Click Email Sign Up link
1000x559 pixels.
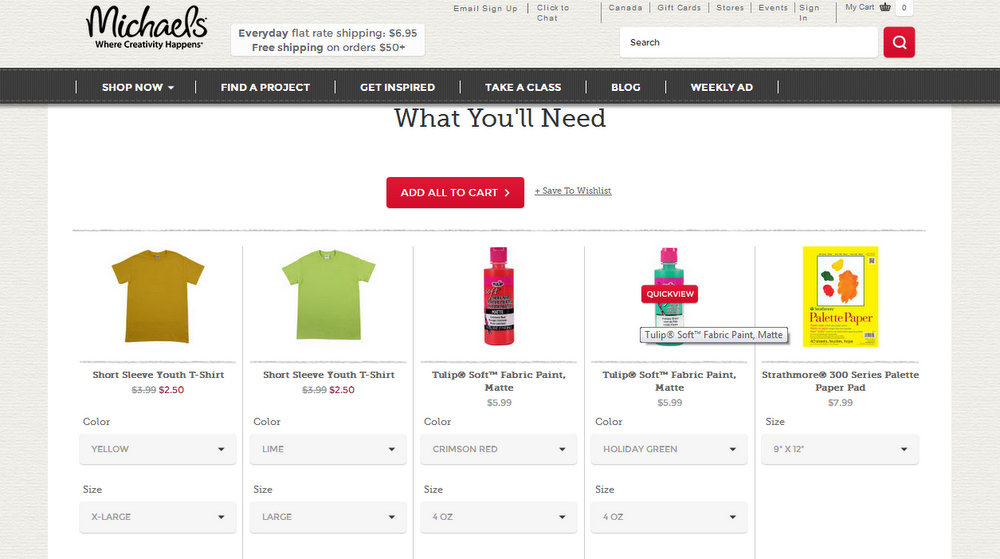click(x=485, y=8)
